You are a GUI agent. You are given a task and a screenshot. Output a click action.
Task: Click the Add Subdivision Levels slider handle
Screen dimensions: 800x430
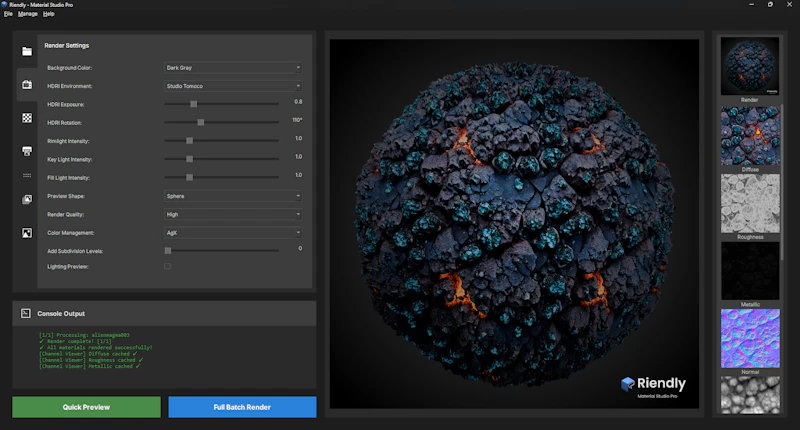click(168, 250)
